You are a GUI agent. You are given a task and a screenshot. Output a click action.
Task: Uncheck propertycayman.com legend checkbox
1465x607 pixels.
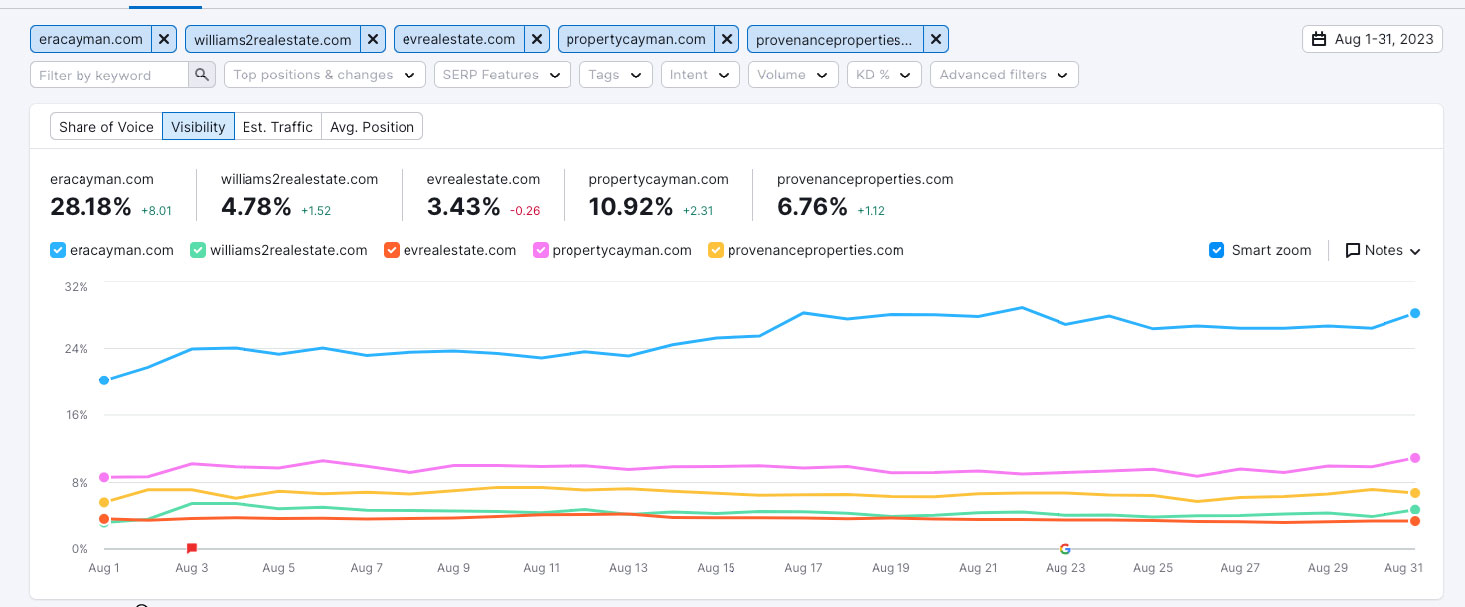click(541, 250)
